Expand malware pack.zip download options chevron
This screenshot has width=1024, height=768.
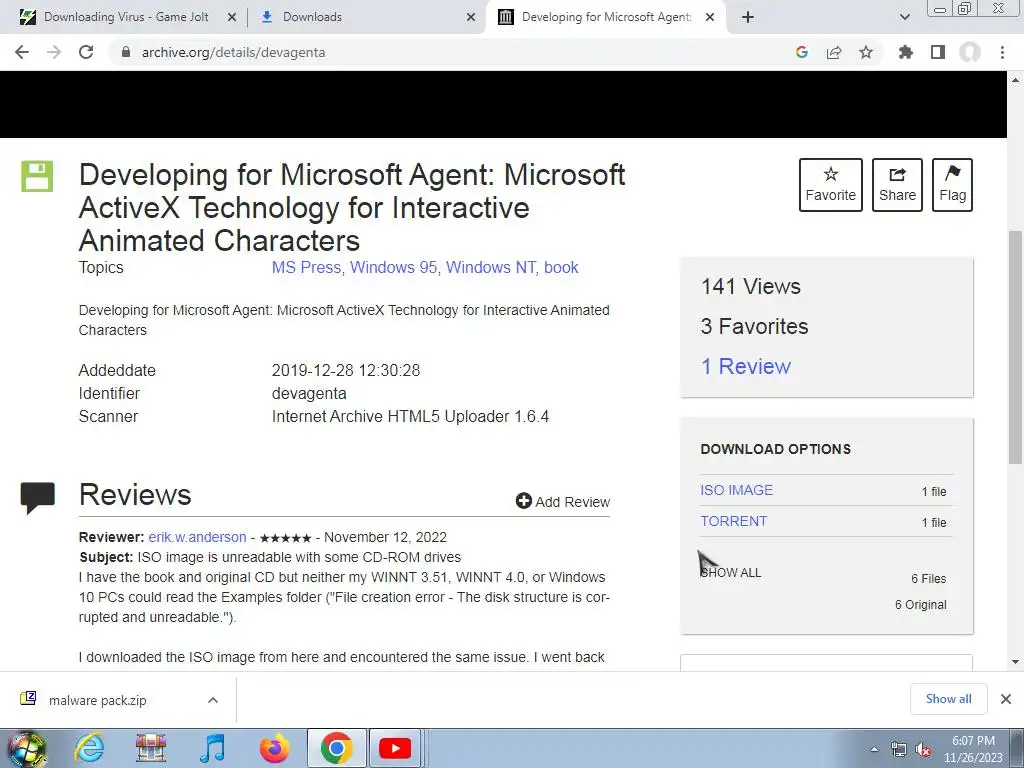click(x=213, y=700)
